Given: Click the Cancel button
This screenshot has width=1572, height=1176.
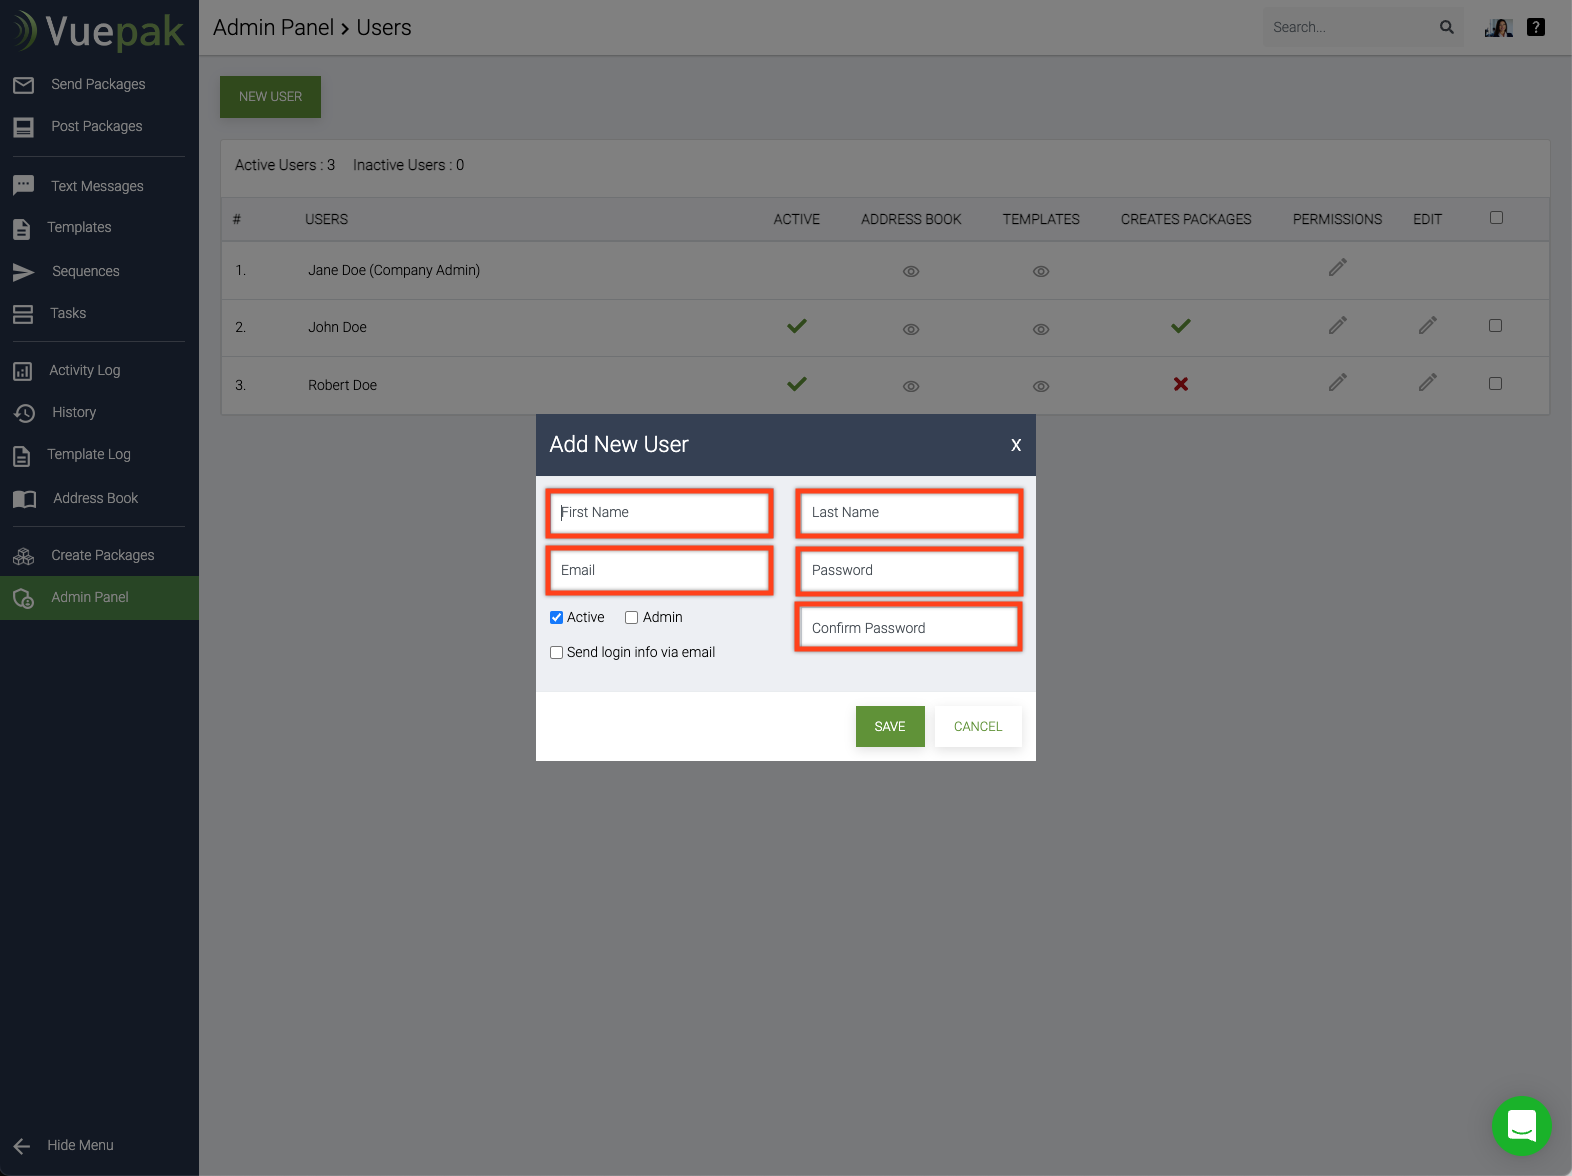Looking at the screenshot, I should click(977, 727).
